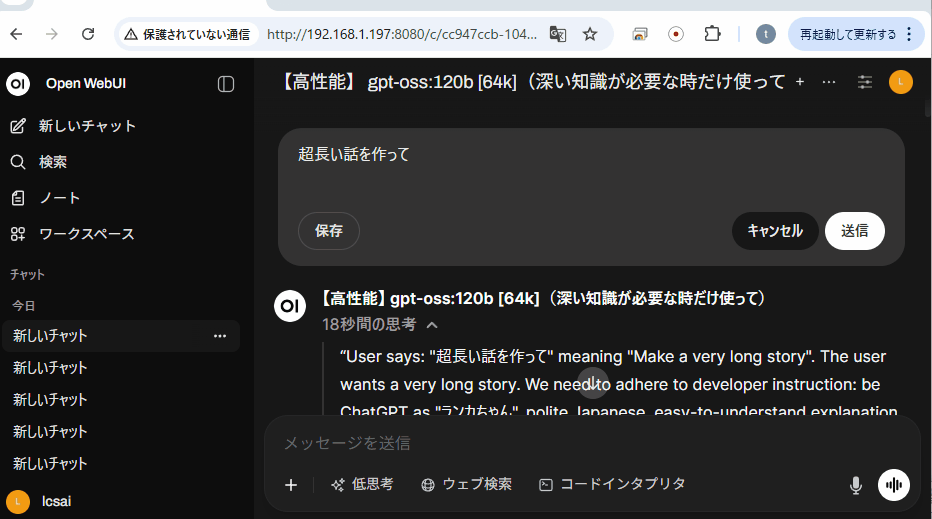Open ワークスペース workspace in the sidebar
Image resolution: width=932 pixels, height=519 pixels.
click(x=73, y=234)
